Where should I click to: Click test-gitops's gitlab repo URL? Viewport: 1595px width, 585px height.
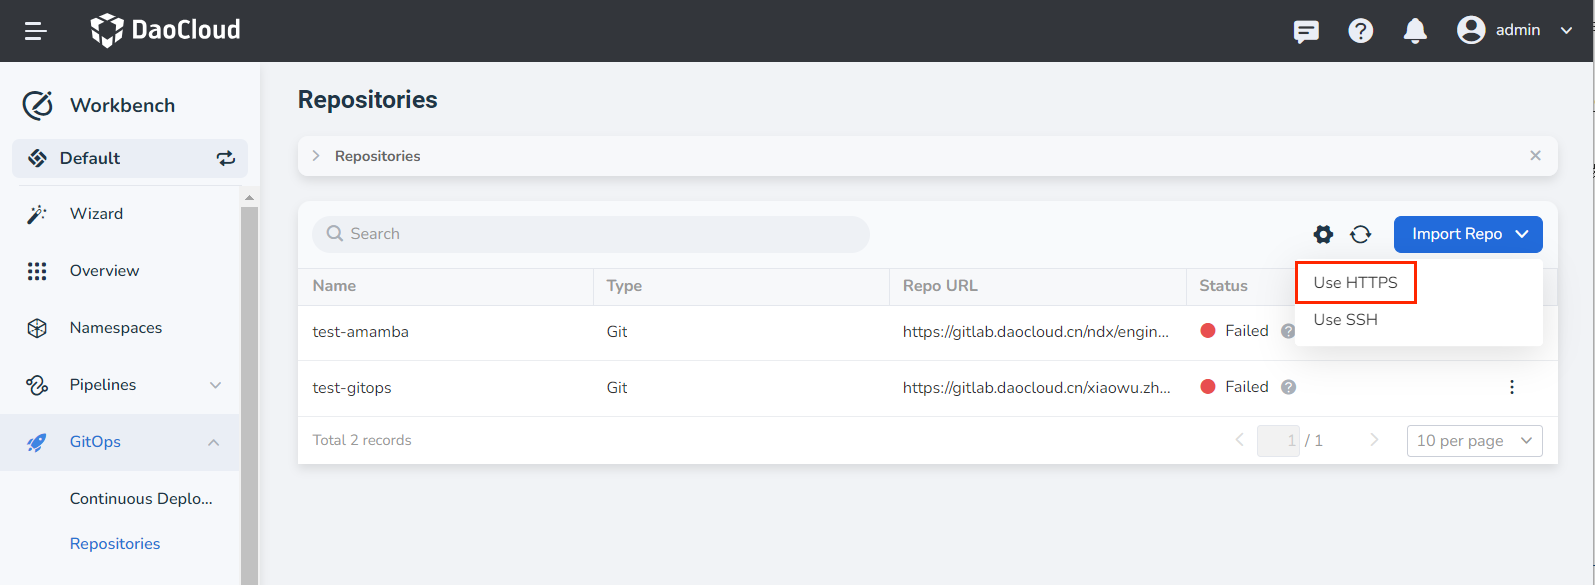(1037, 388)
